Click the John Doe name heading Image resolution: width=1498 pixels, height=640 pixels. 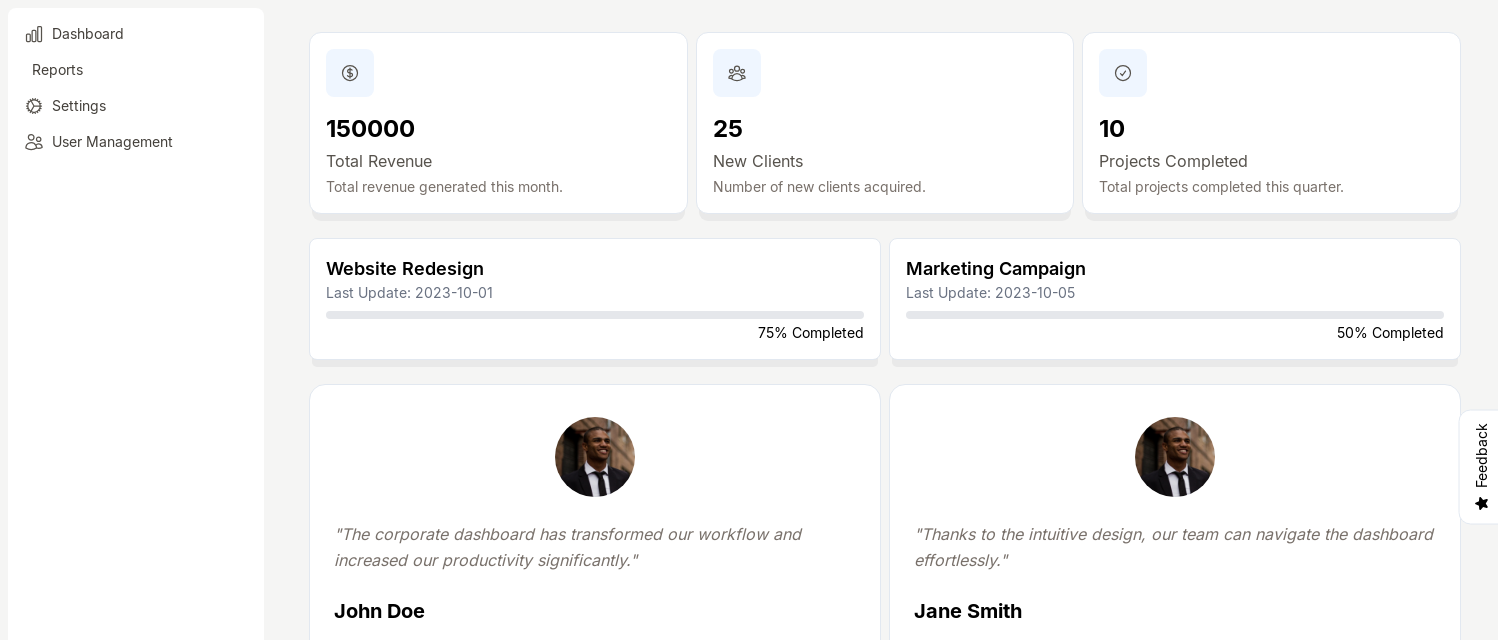379,611
